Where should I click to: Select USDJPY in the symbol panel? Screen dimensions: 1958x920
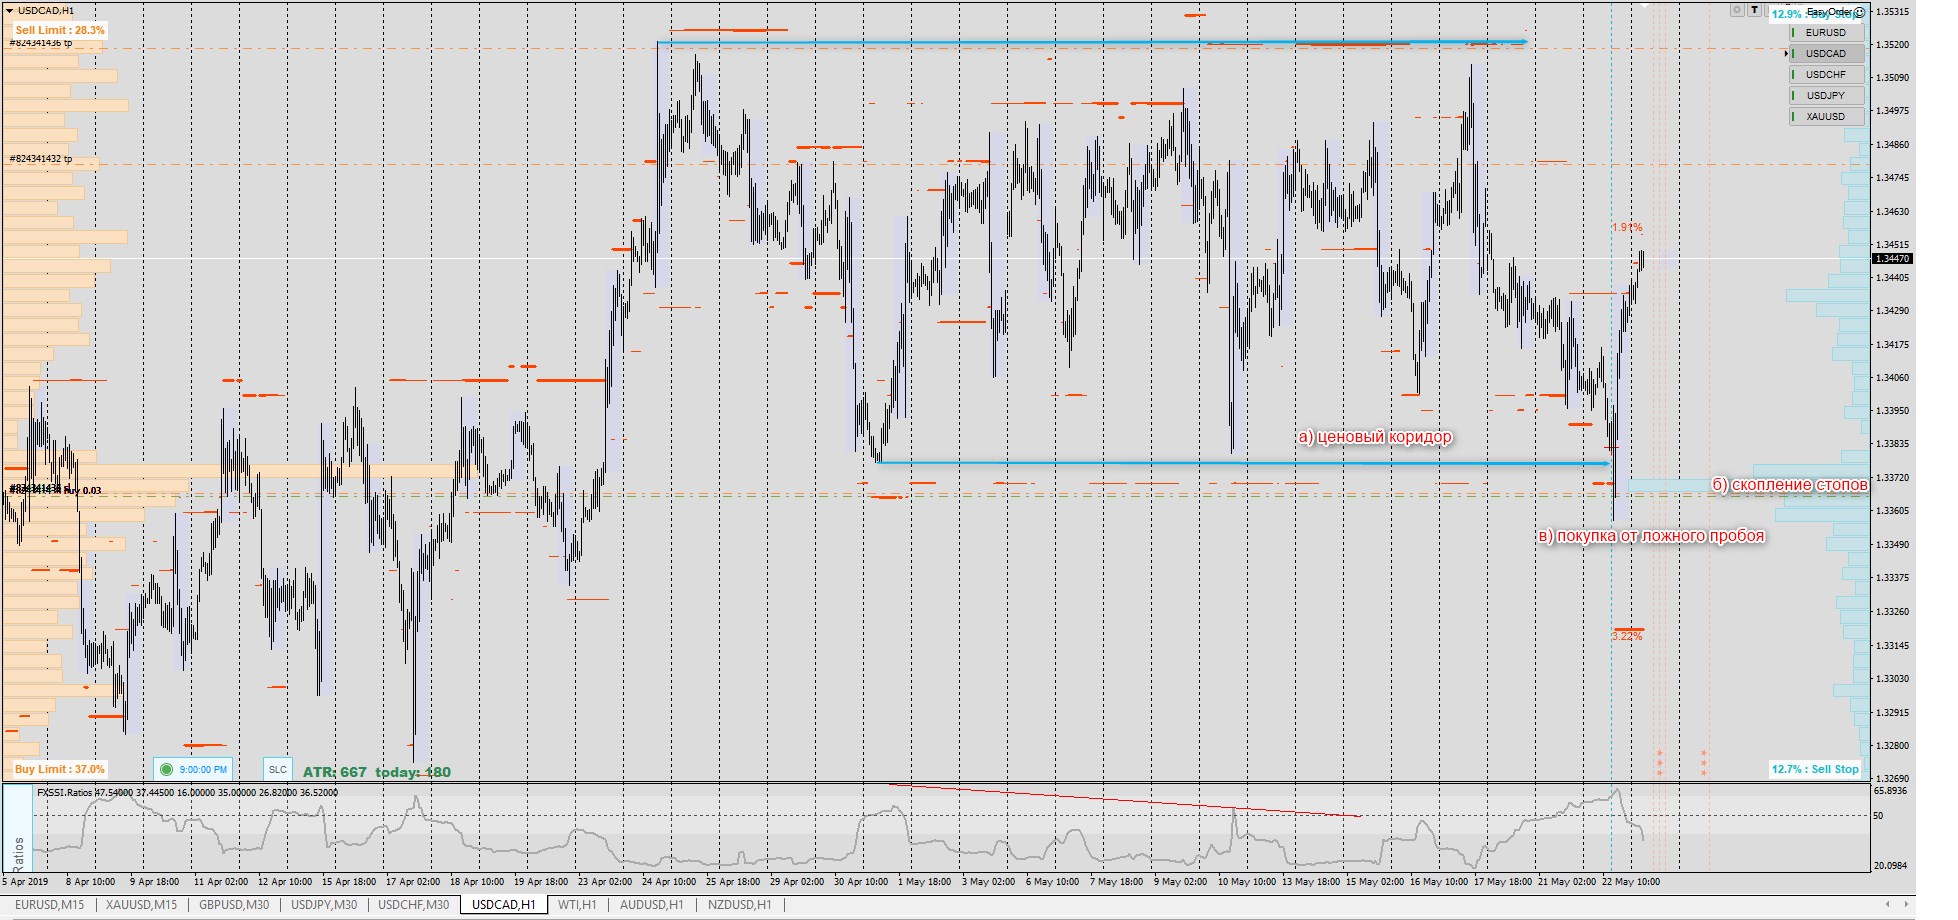tap(1827, 96)
